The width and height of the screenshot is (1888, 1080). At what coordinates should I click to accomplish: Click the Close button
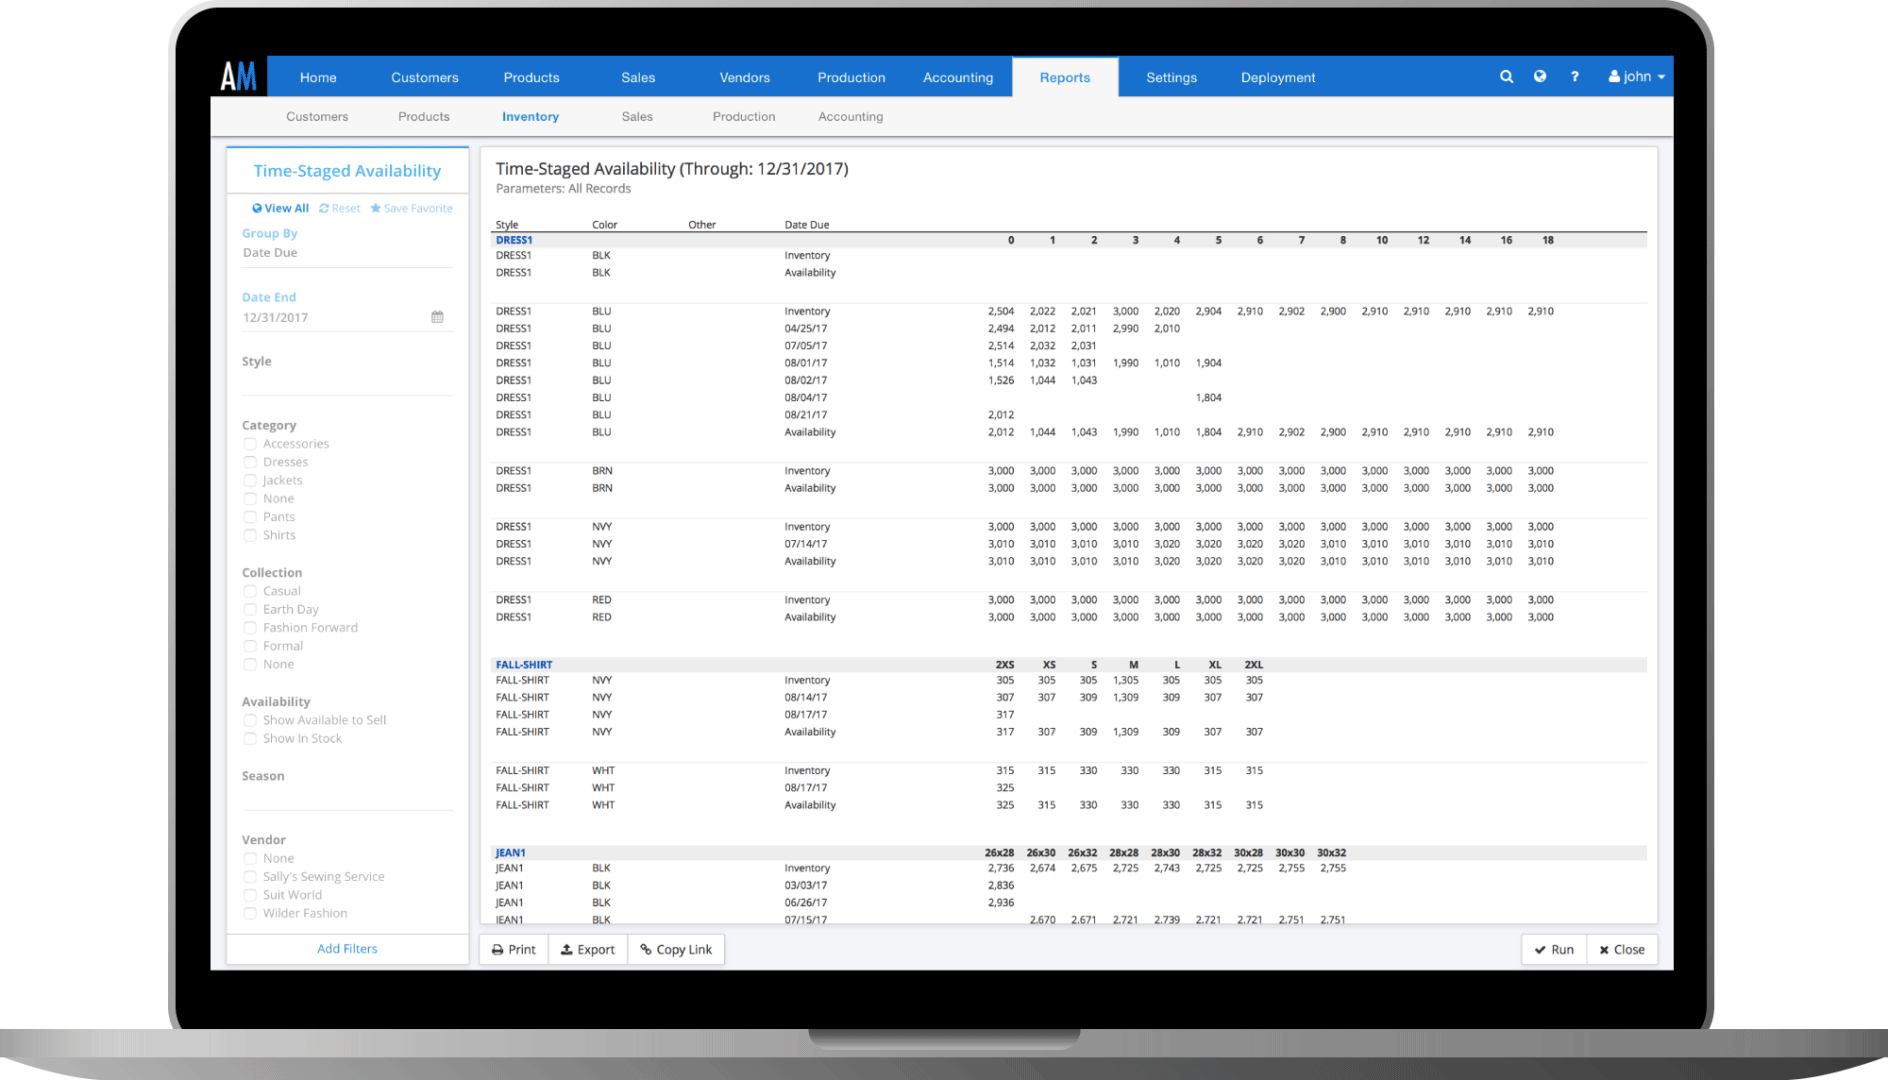pos(1622,950)
